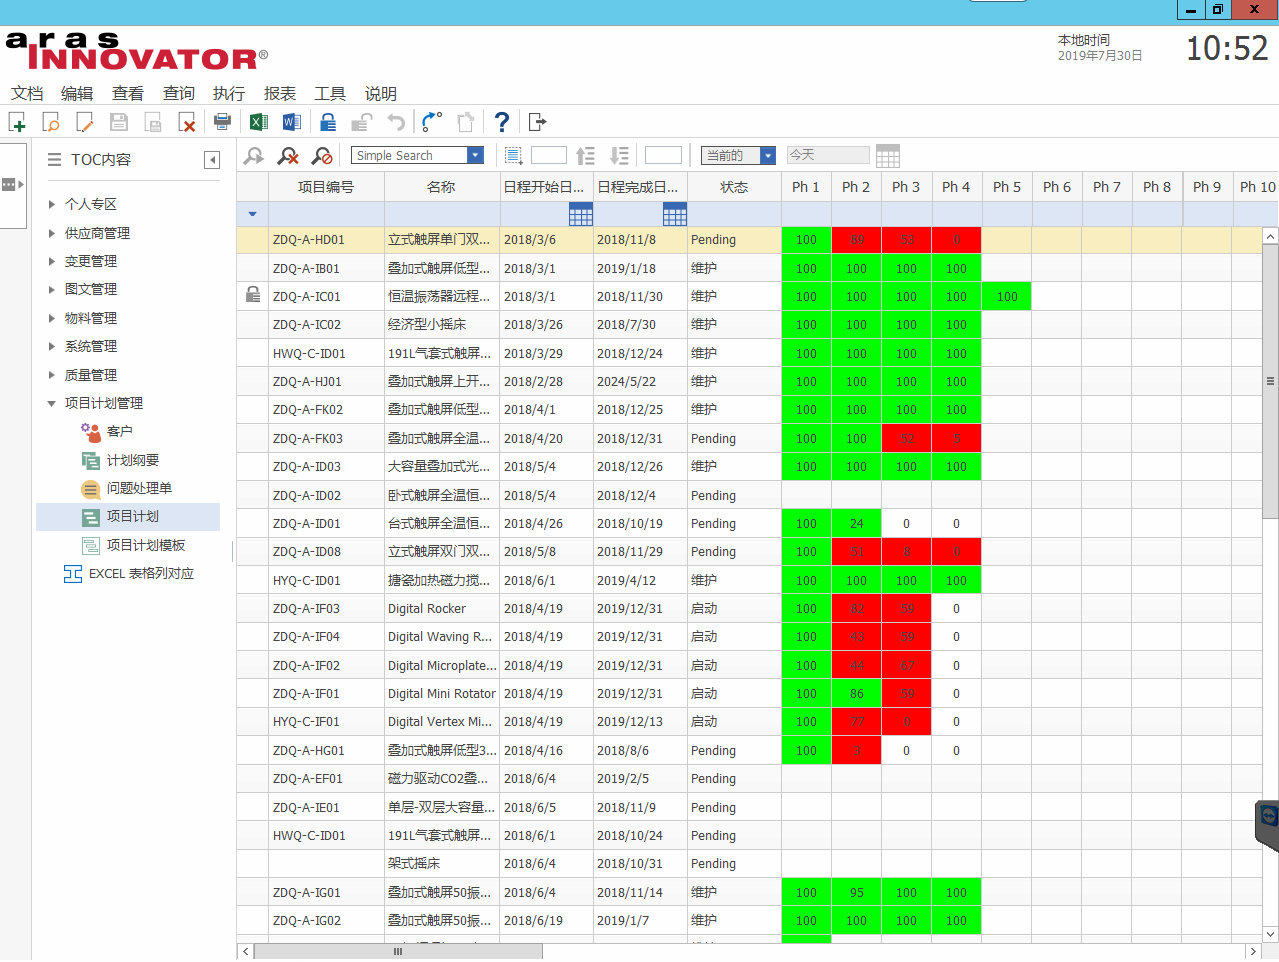The height and width of the screenshot is (962, 1279).
Task: Sort by the 状态 column header
Action: click(733, 187)
